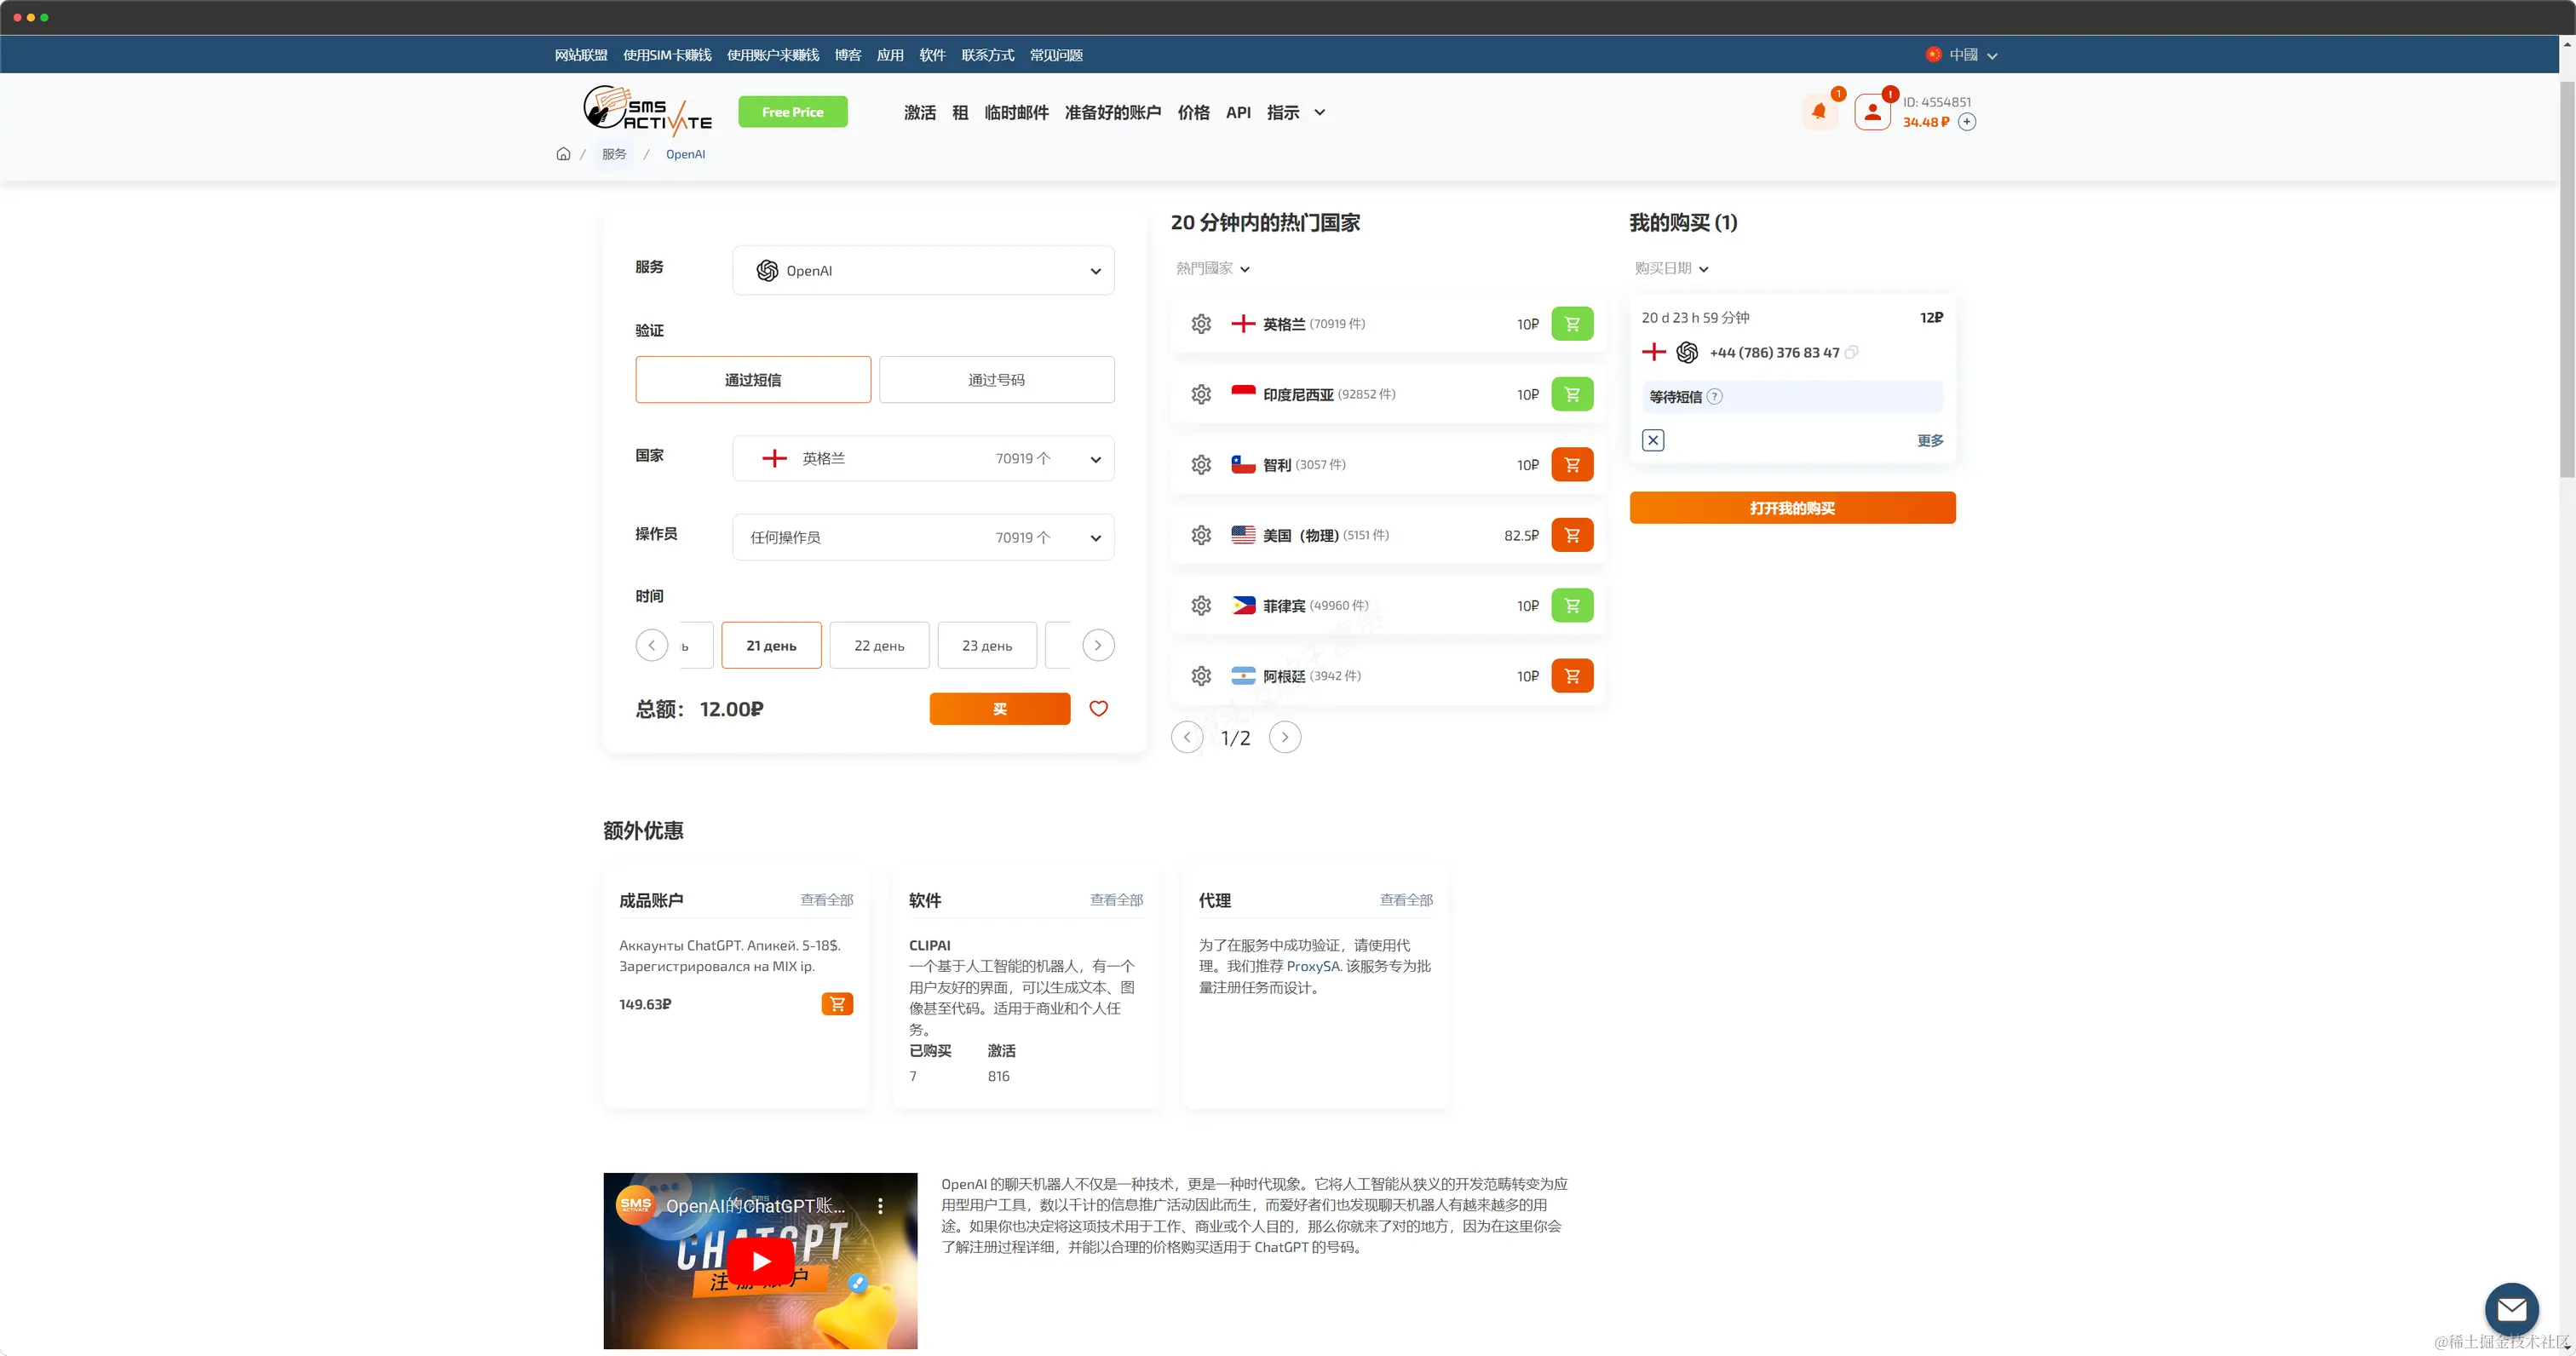Image resolution: width=2576 pixels, height=1356 pixels.
Task: Expand the 任何操作员 operator dropdown
Action: (x=923, y=538)
